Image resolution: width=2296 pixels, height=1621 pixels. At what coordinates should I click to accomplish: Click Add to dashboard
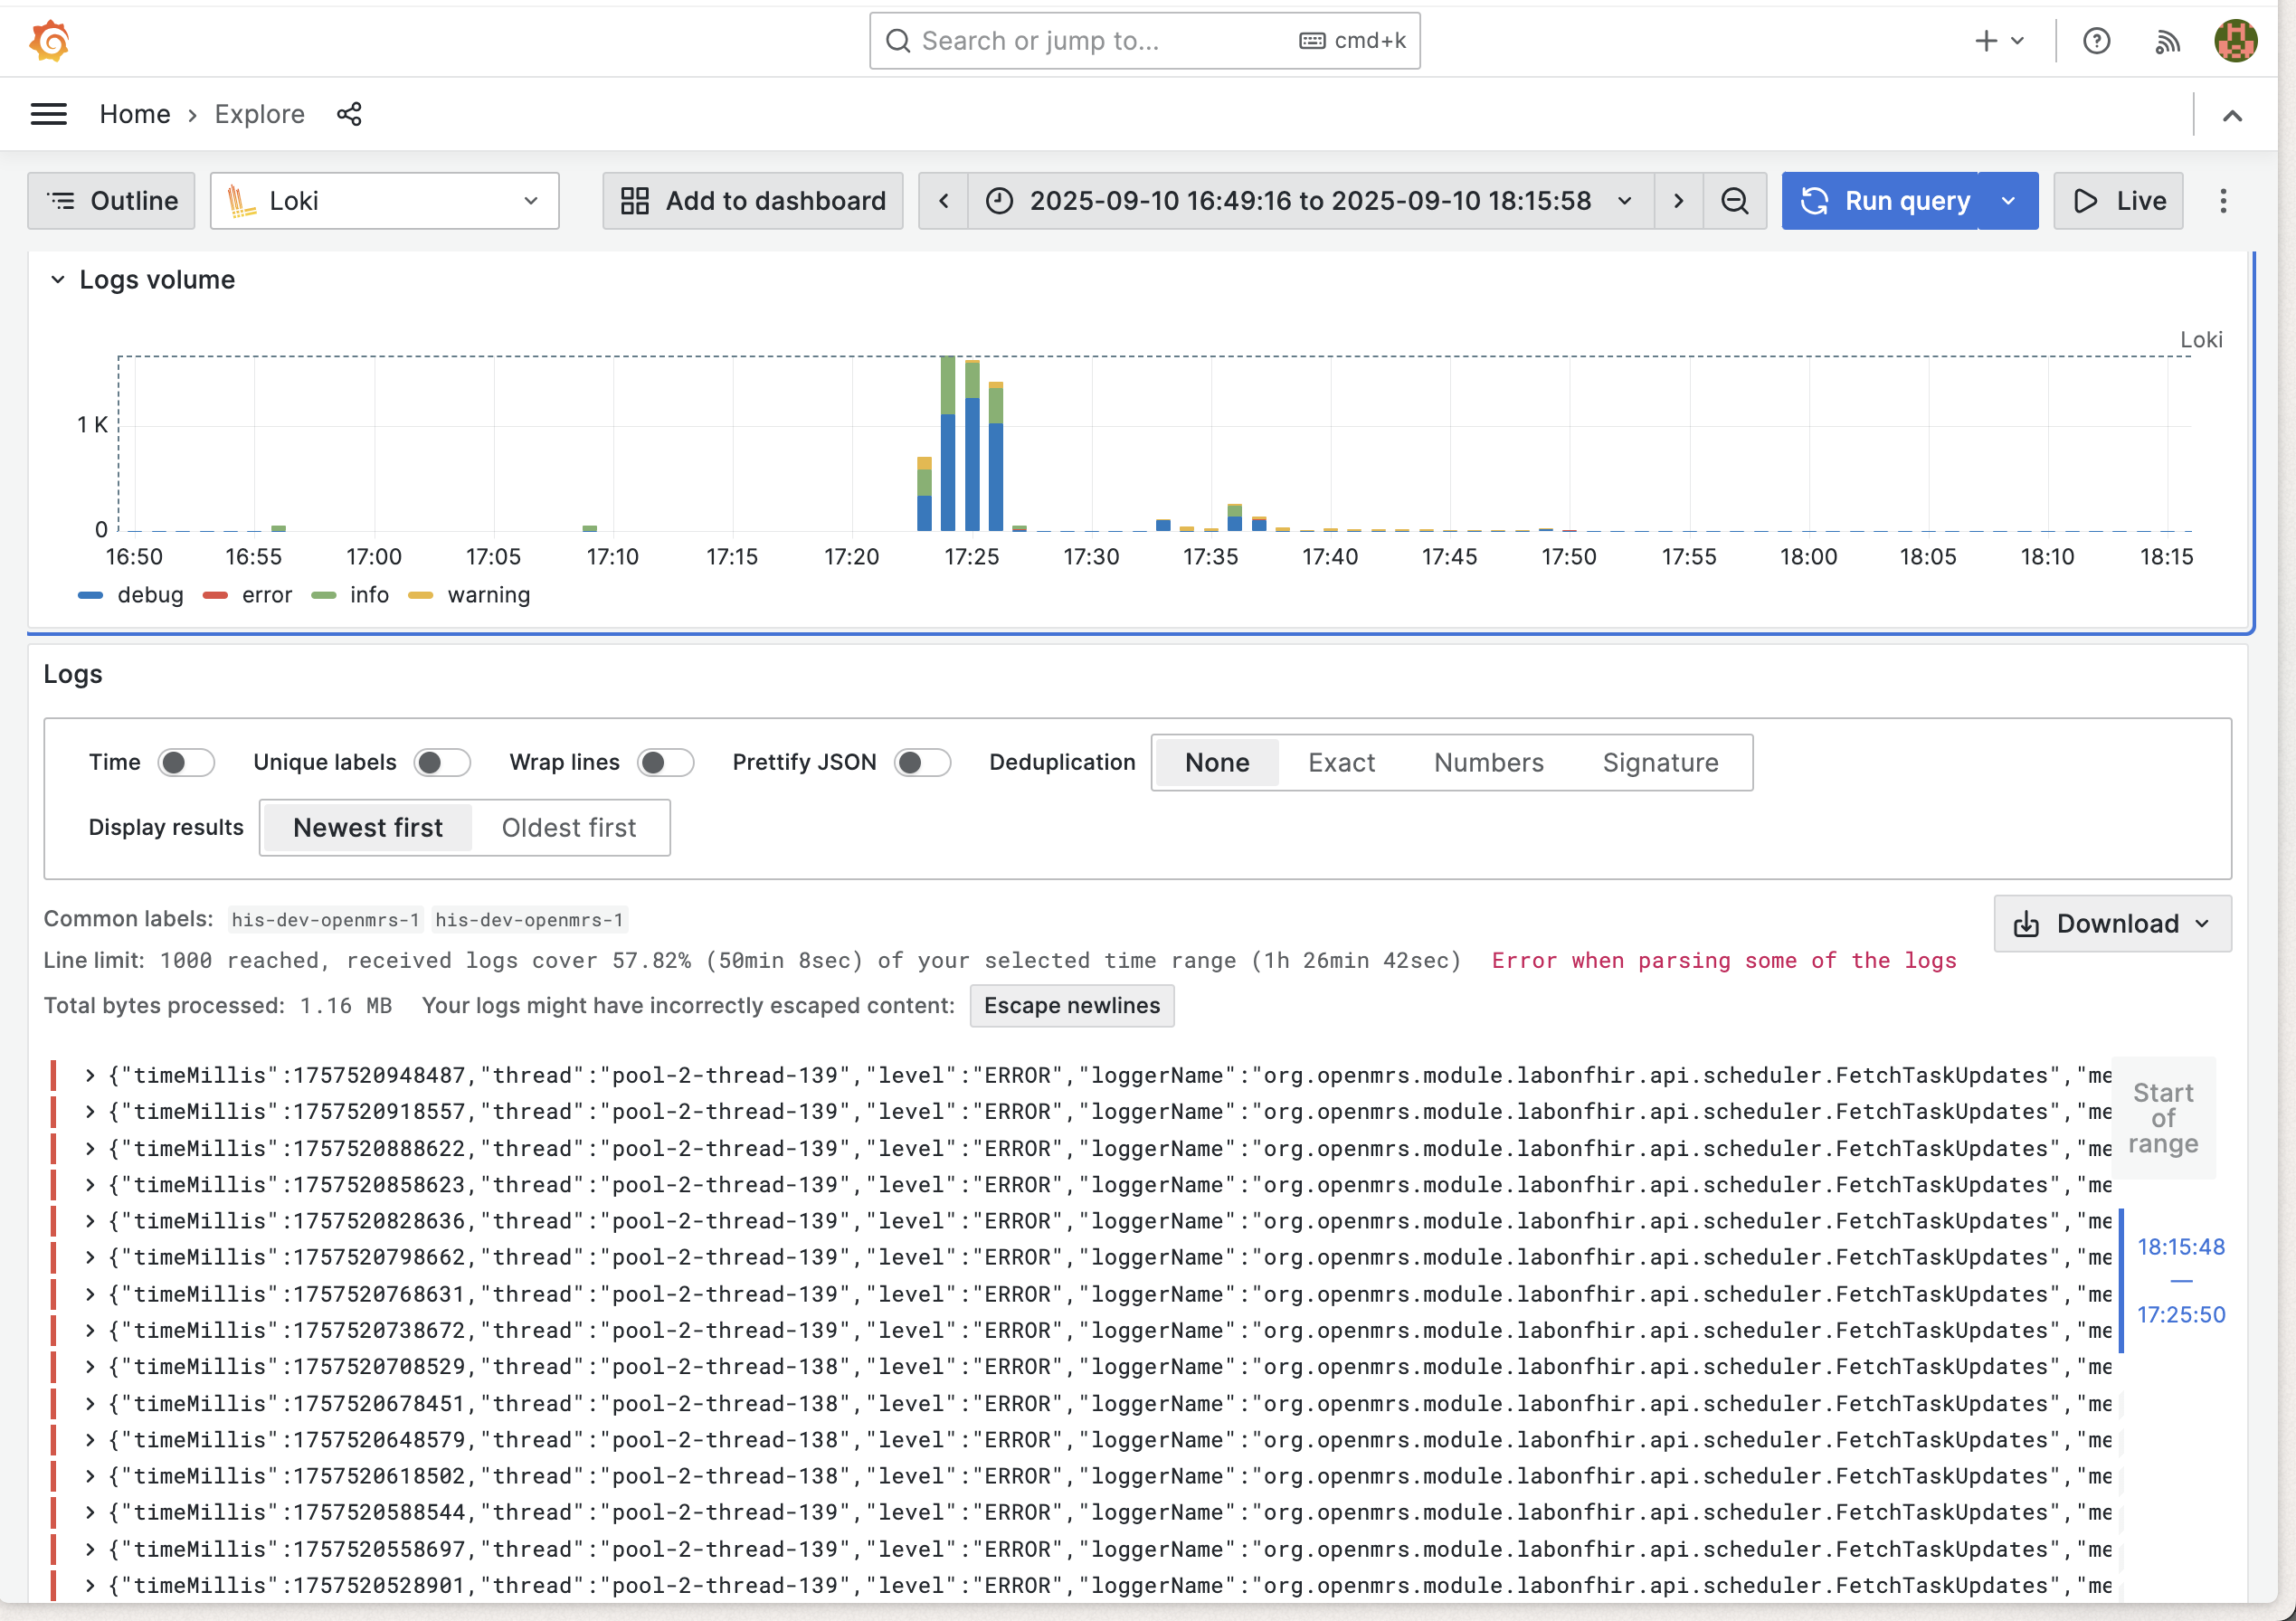(753, 201)
